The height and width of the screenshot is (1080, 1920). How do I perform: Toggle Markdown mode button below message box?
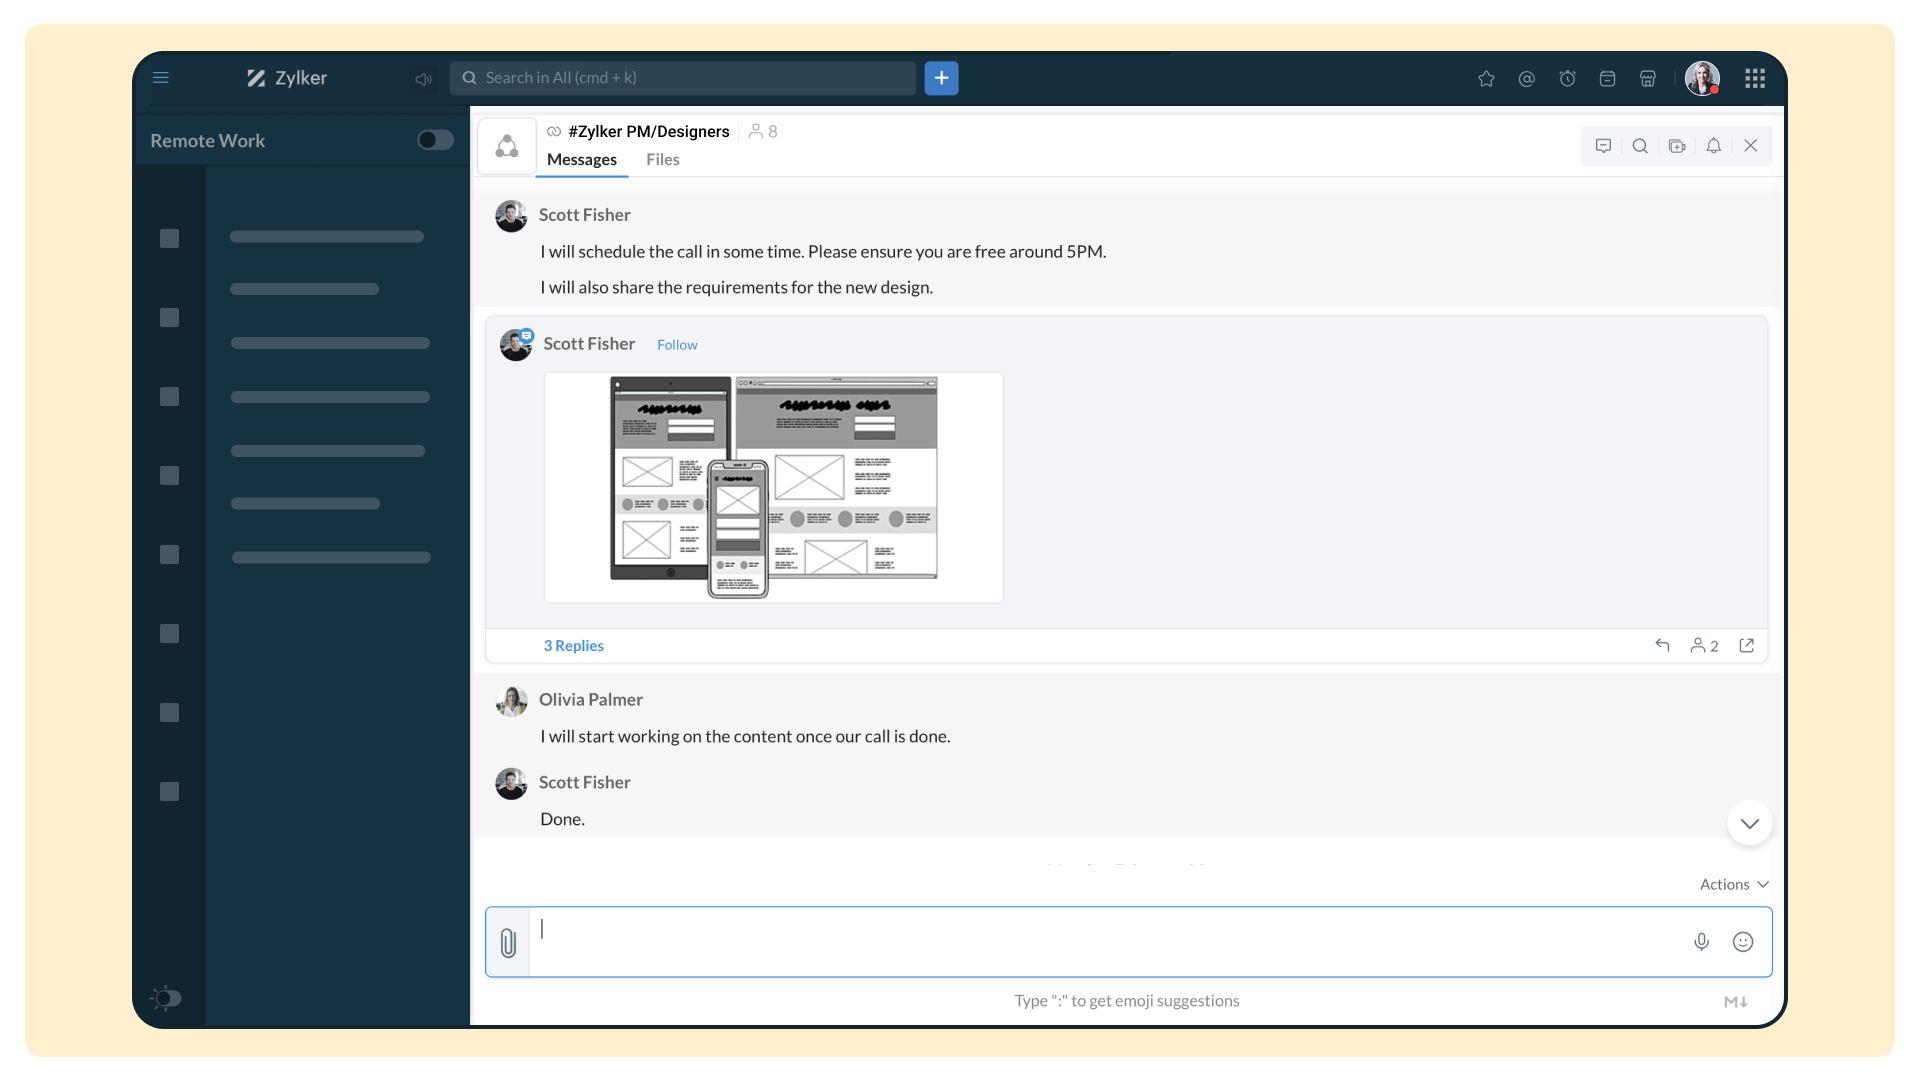tap(1735, 1001)
